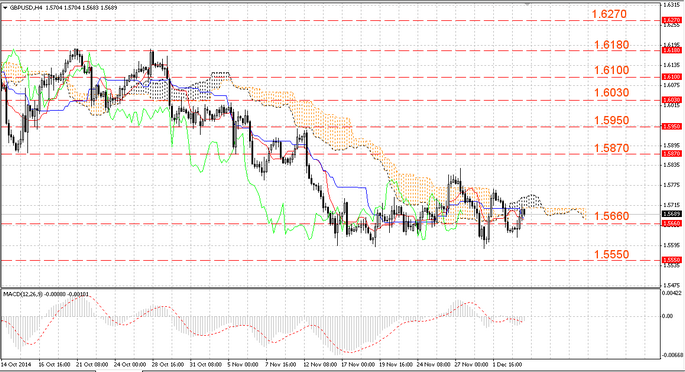Click the black current price tag 1.5689
Viewport: 685px width, 372px height.
click(671, 214)
